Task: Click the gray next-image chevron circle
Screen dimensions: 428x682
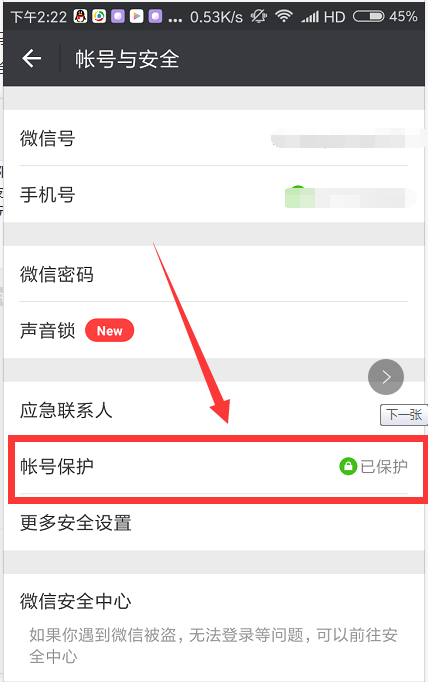Action: (x=386, y=377)
